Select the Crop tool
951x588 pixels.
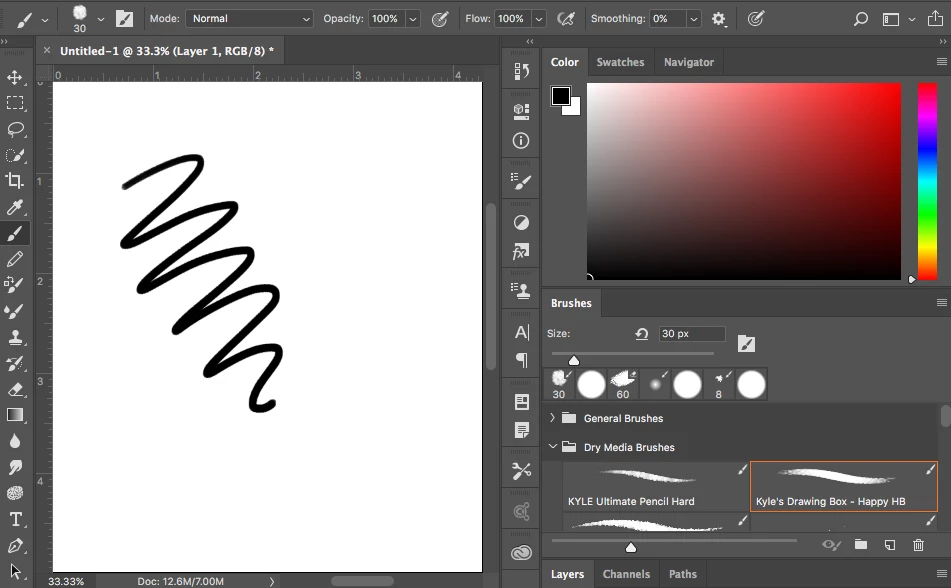15,181
